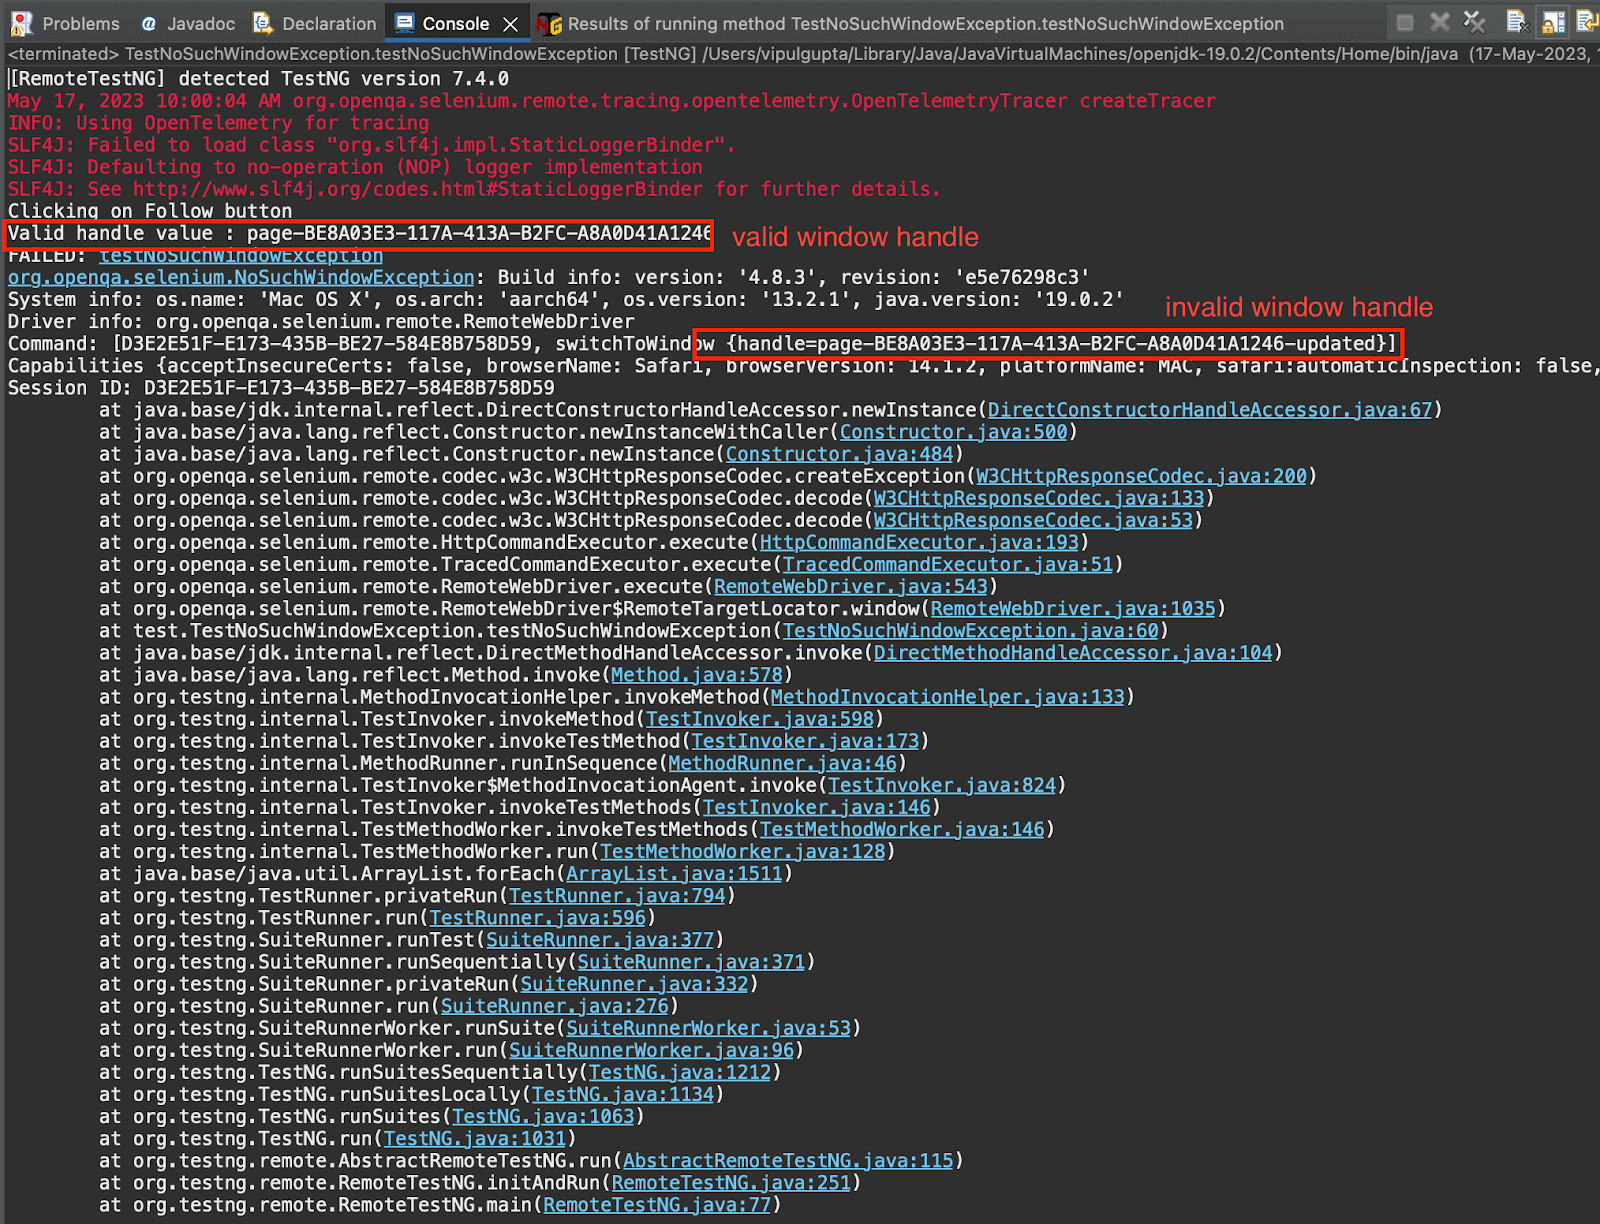Open the testNoSuchWindowException failure link

point(240,255)
